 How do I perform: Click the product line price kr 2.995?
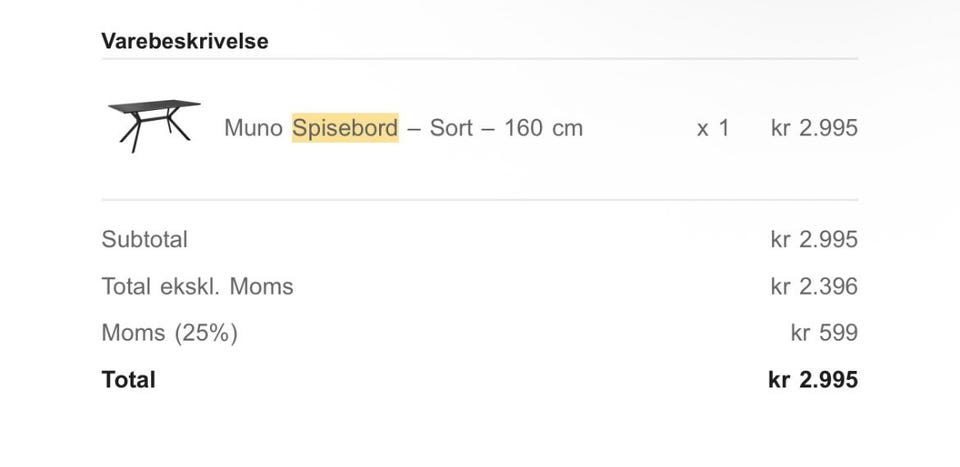click(814, 128)
